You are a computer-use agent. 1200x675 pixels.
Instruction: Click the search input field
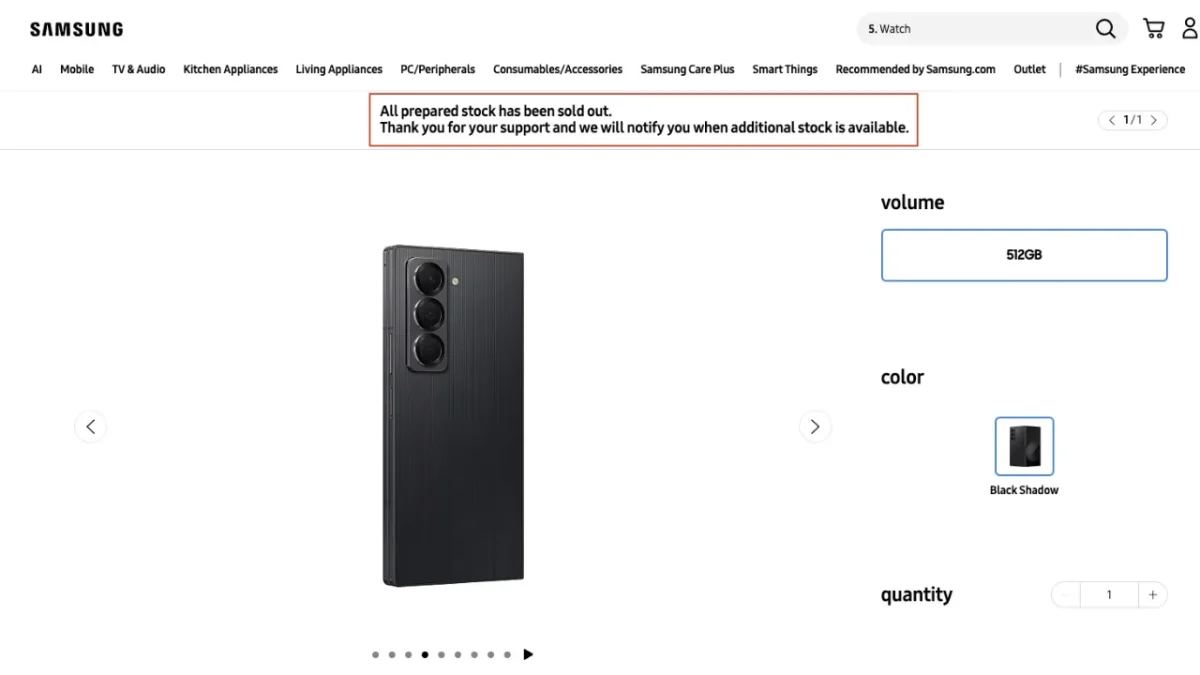975,29
